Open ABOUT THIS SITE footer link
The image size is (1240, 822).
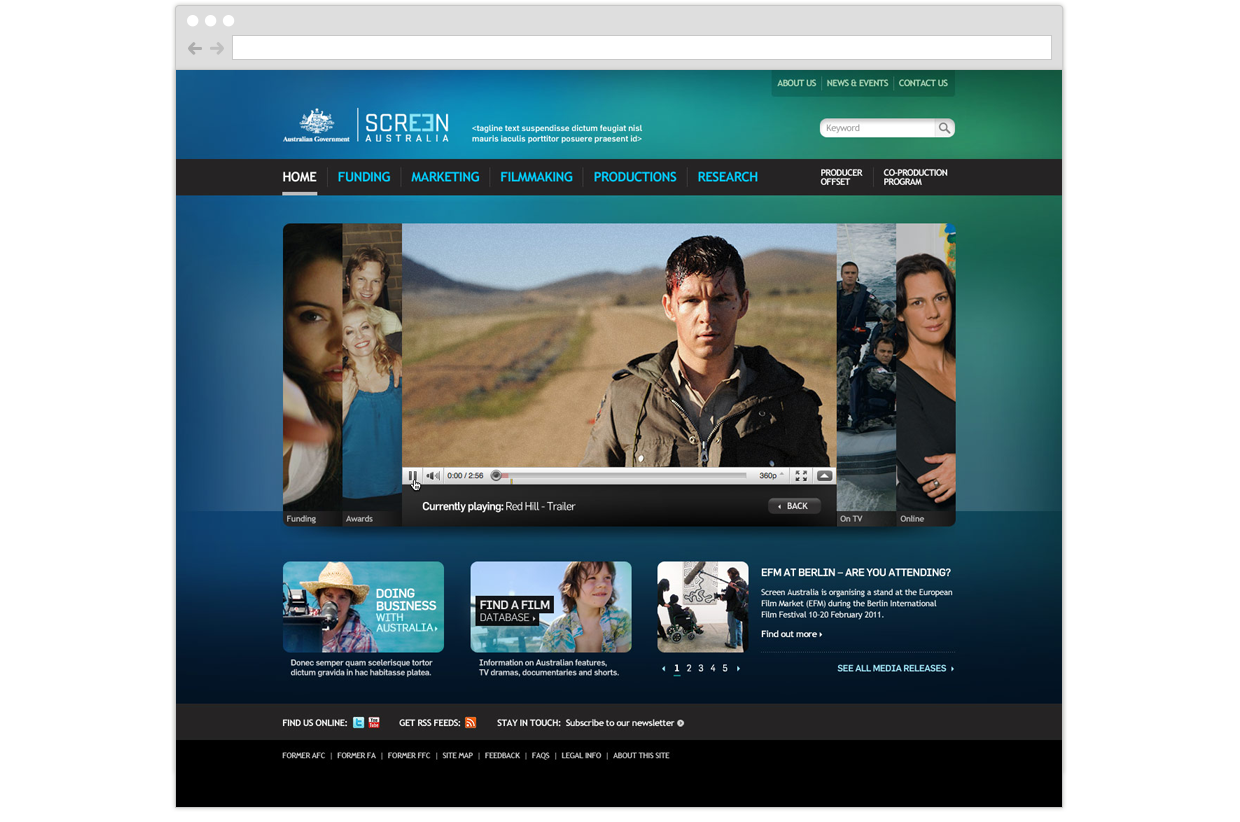(x=641, y=756)
